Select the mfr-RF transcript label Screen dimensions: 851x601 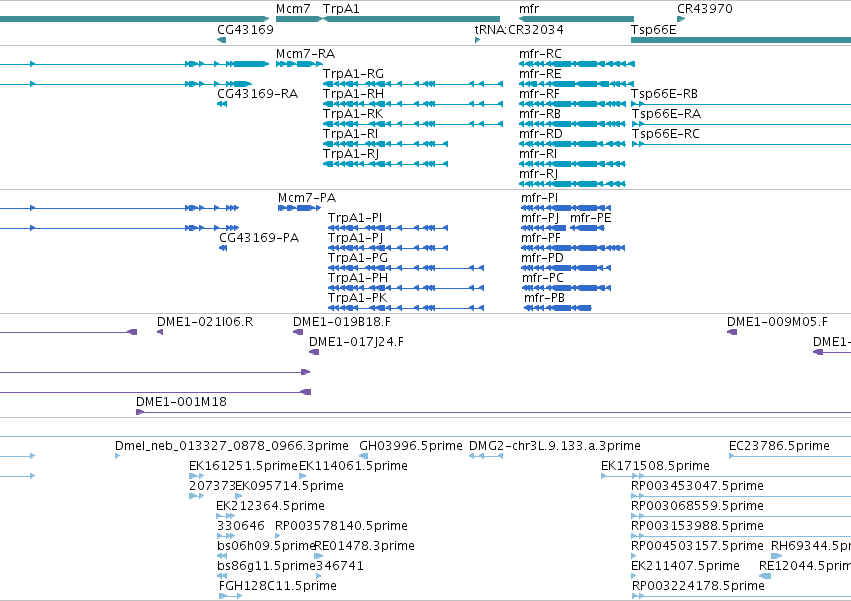coord(539,94)
